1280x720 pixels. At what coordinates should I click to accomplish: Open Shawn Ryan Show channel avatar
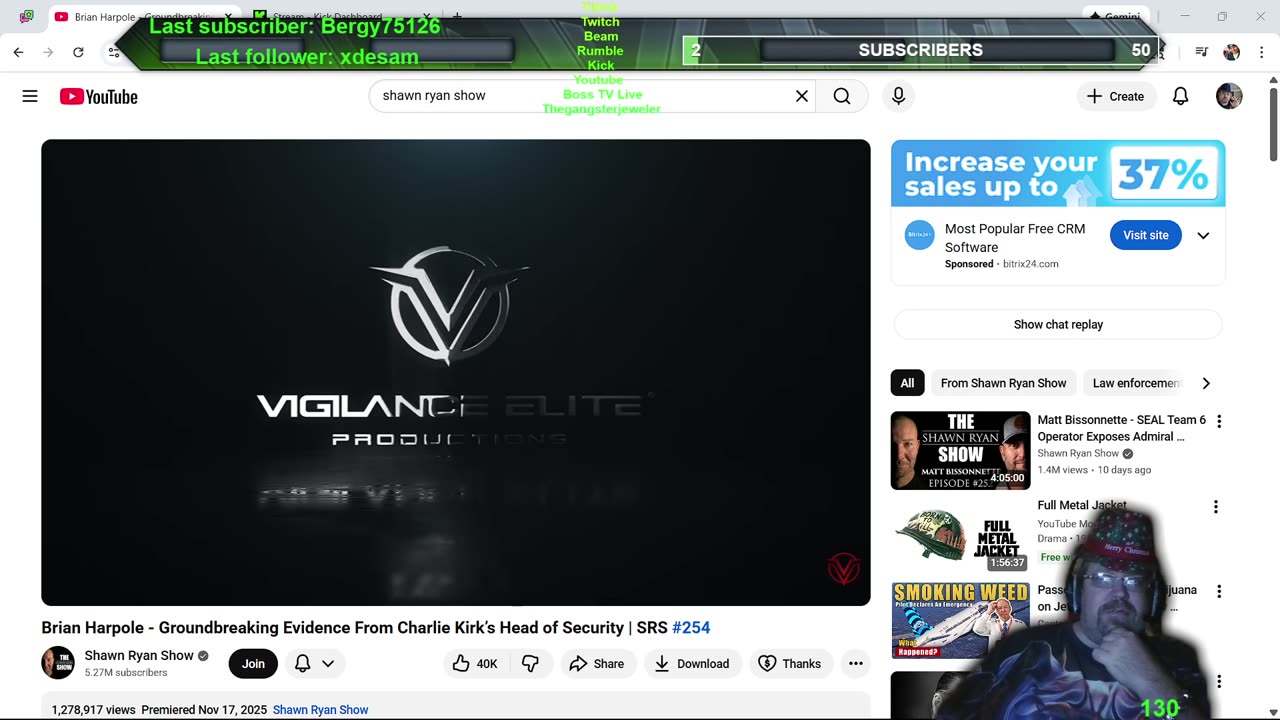pyautogui.click(x=58, y=663)
